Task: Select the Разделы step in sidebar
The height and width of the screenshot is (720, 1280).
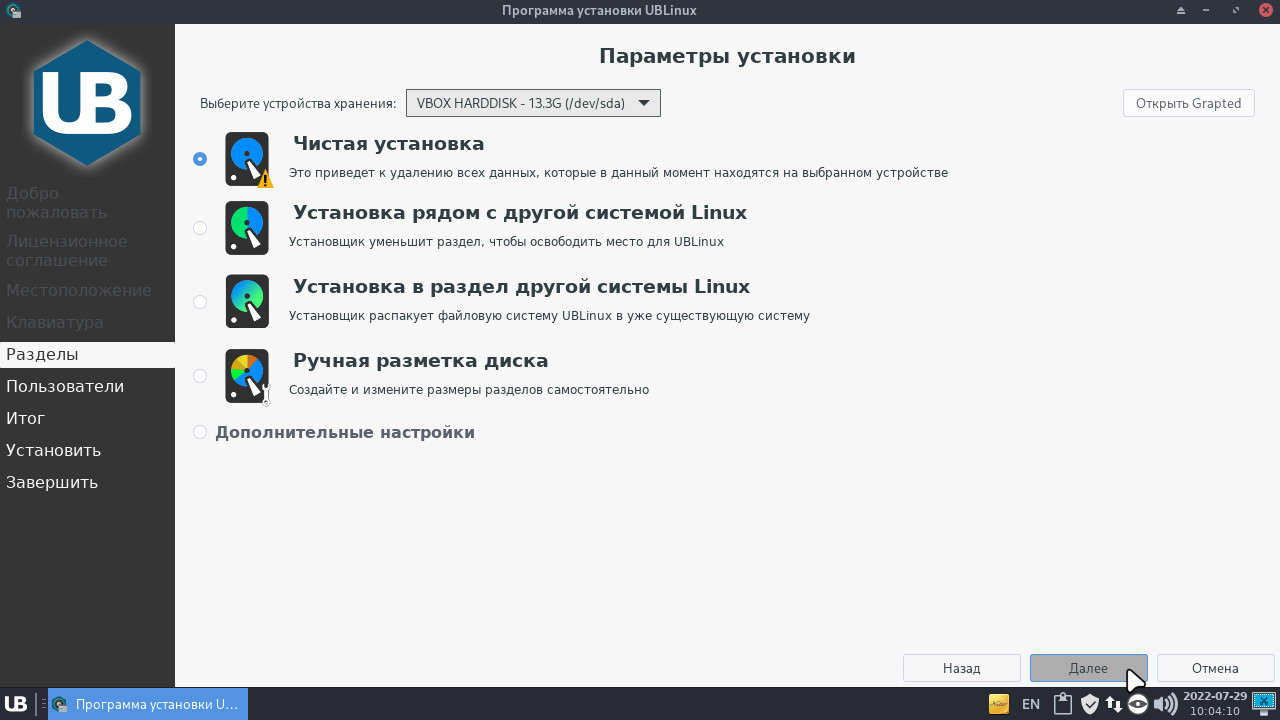Action: pos(87,354)
